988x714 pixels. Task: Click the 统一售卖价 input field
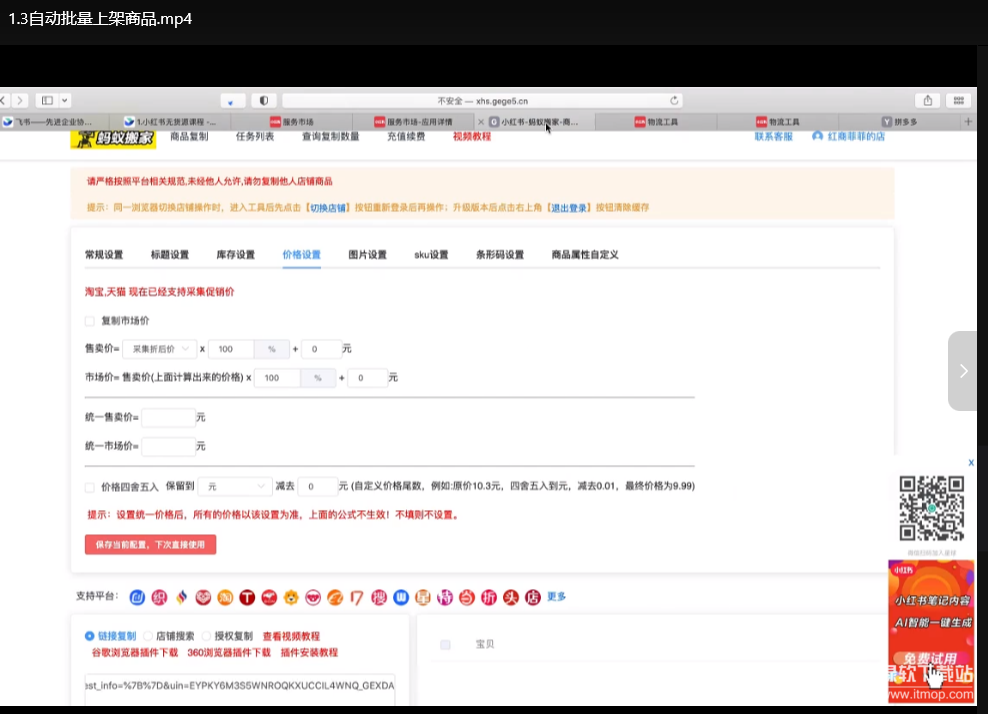coord(168,417)
